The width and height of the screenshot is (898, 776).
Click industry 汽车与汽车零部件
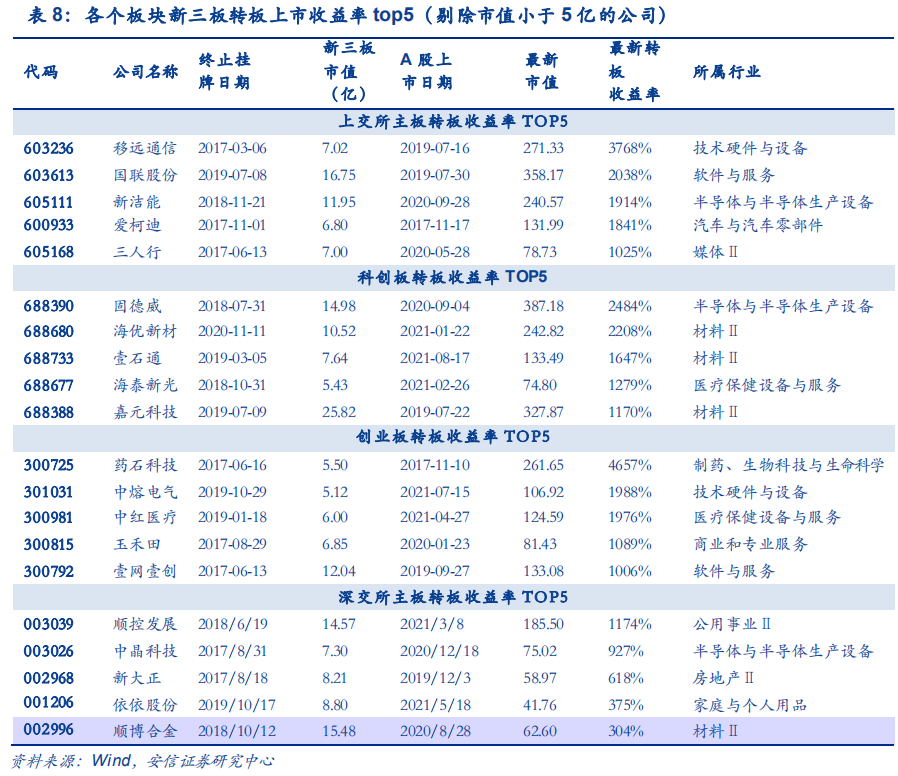click(758, 226)
